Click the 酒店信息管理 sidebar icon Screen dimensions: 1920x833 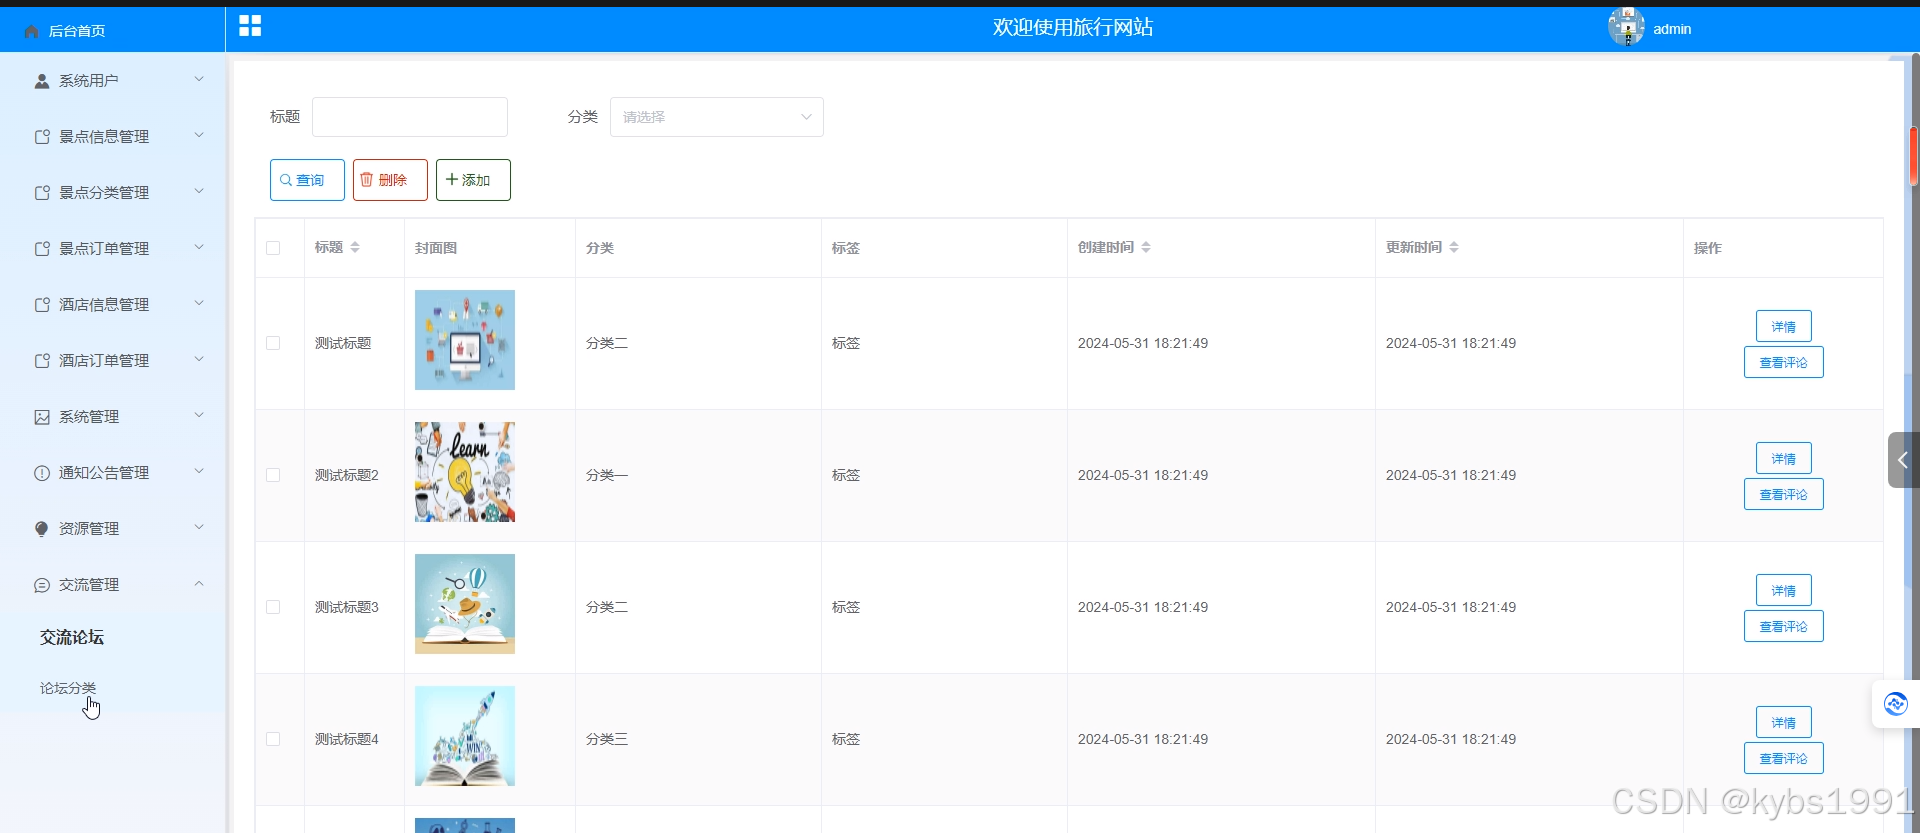tap(42, 305)
